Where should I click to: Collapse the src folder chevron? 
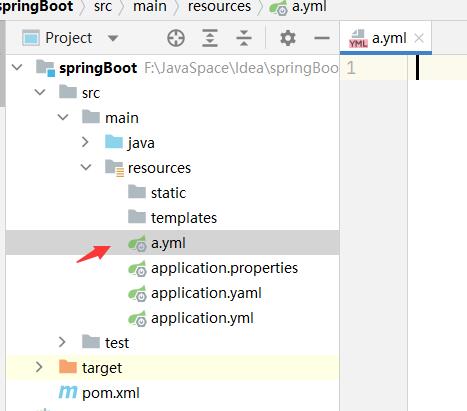point(40,92)
